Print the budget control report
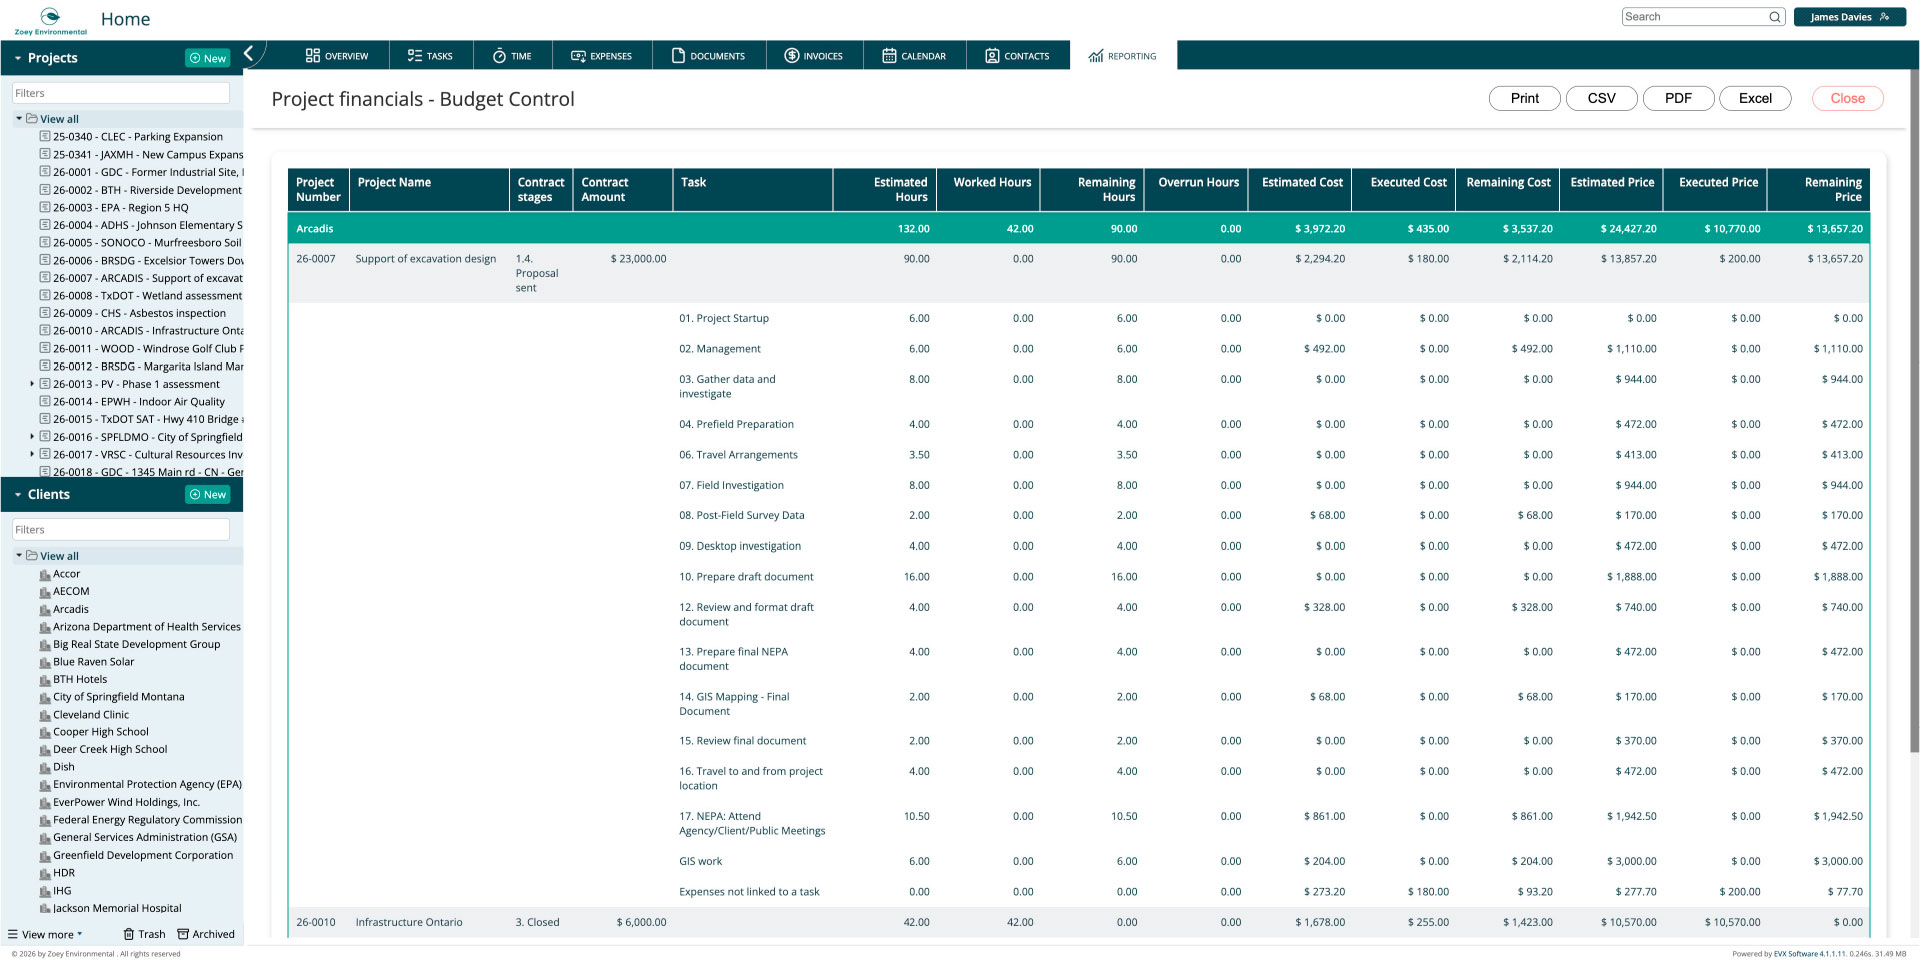The image size is (1920, 960). 1524,98
